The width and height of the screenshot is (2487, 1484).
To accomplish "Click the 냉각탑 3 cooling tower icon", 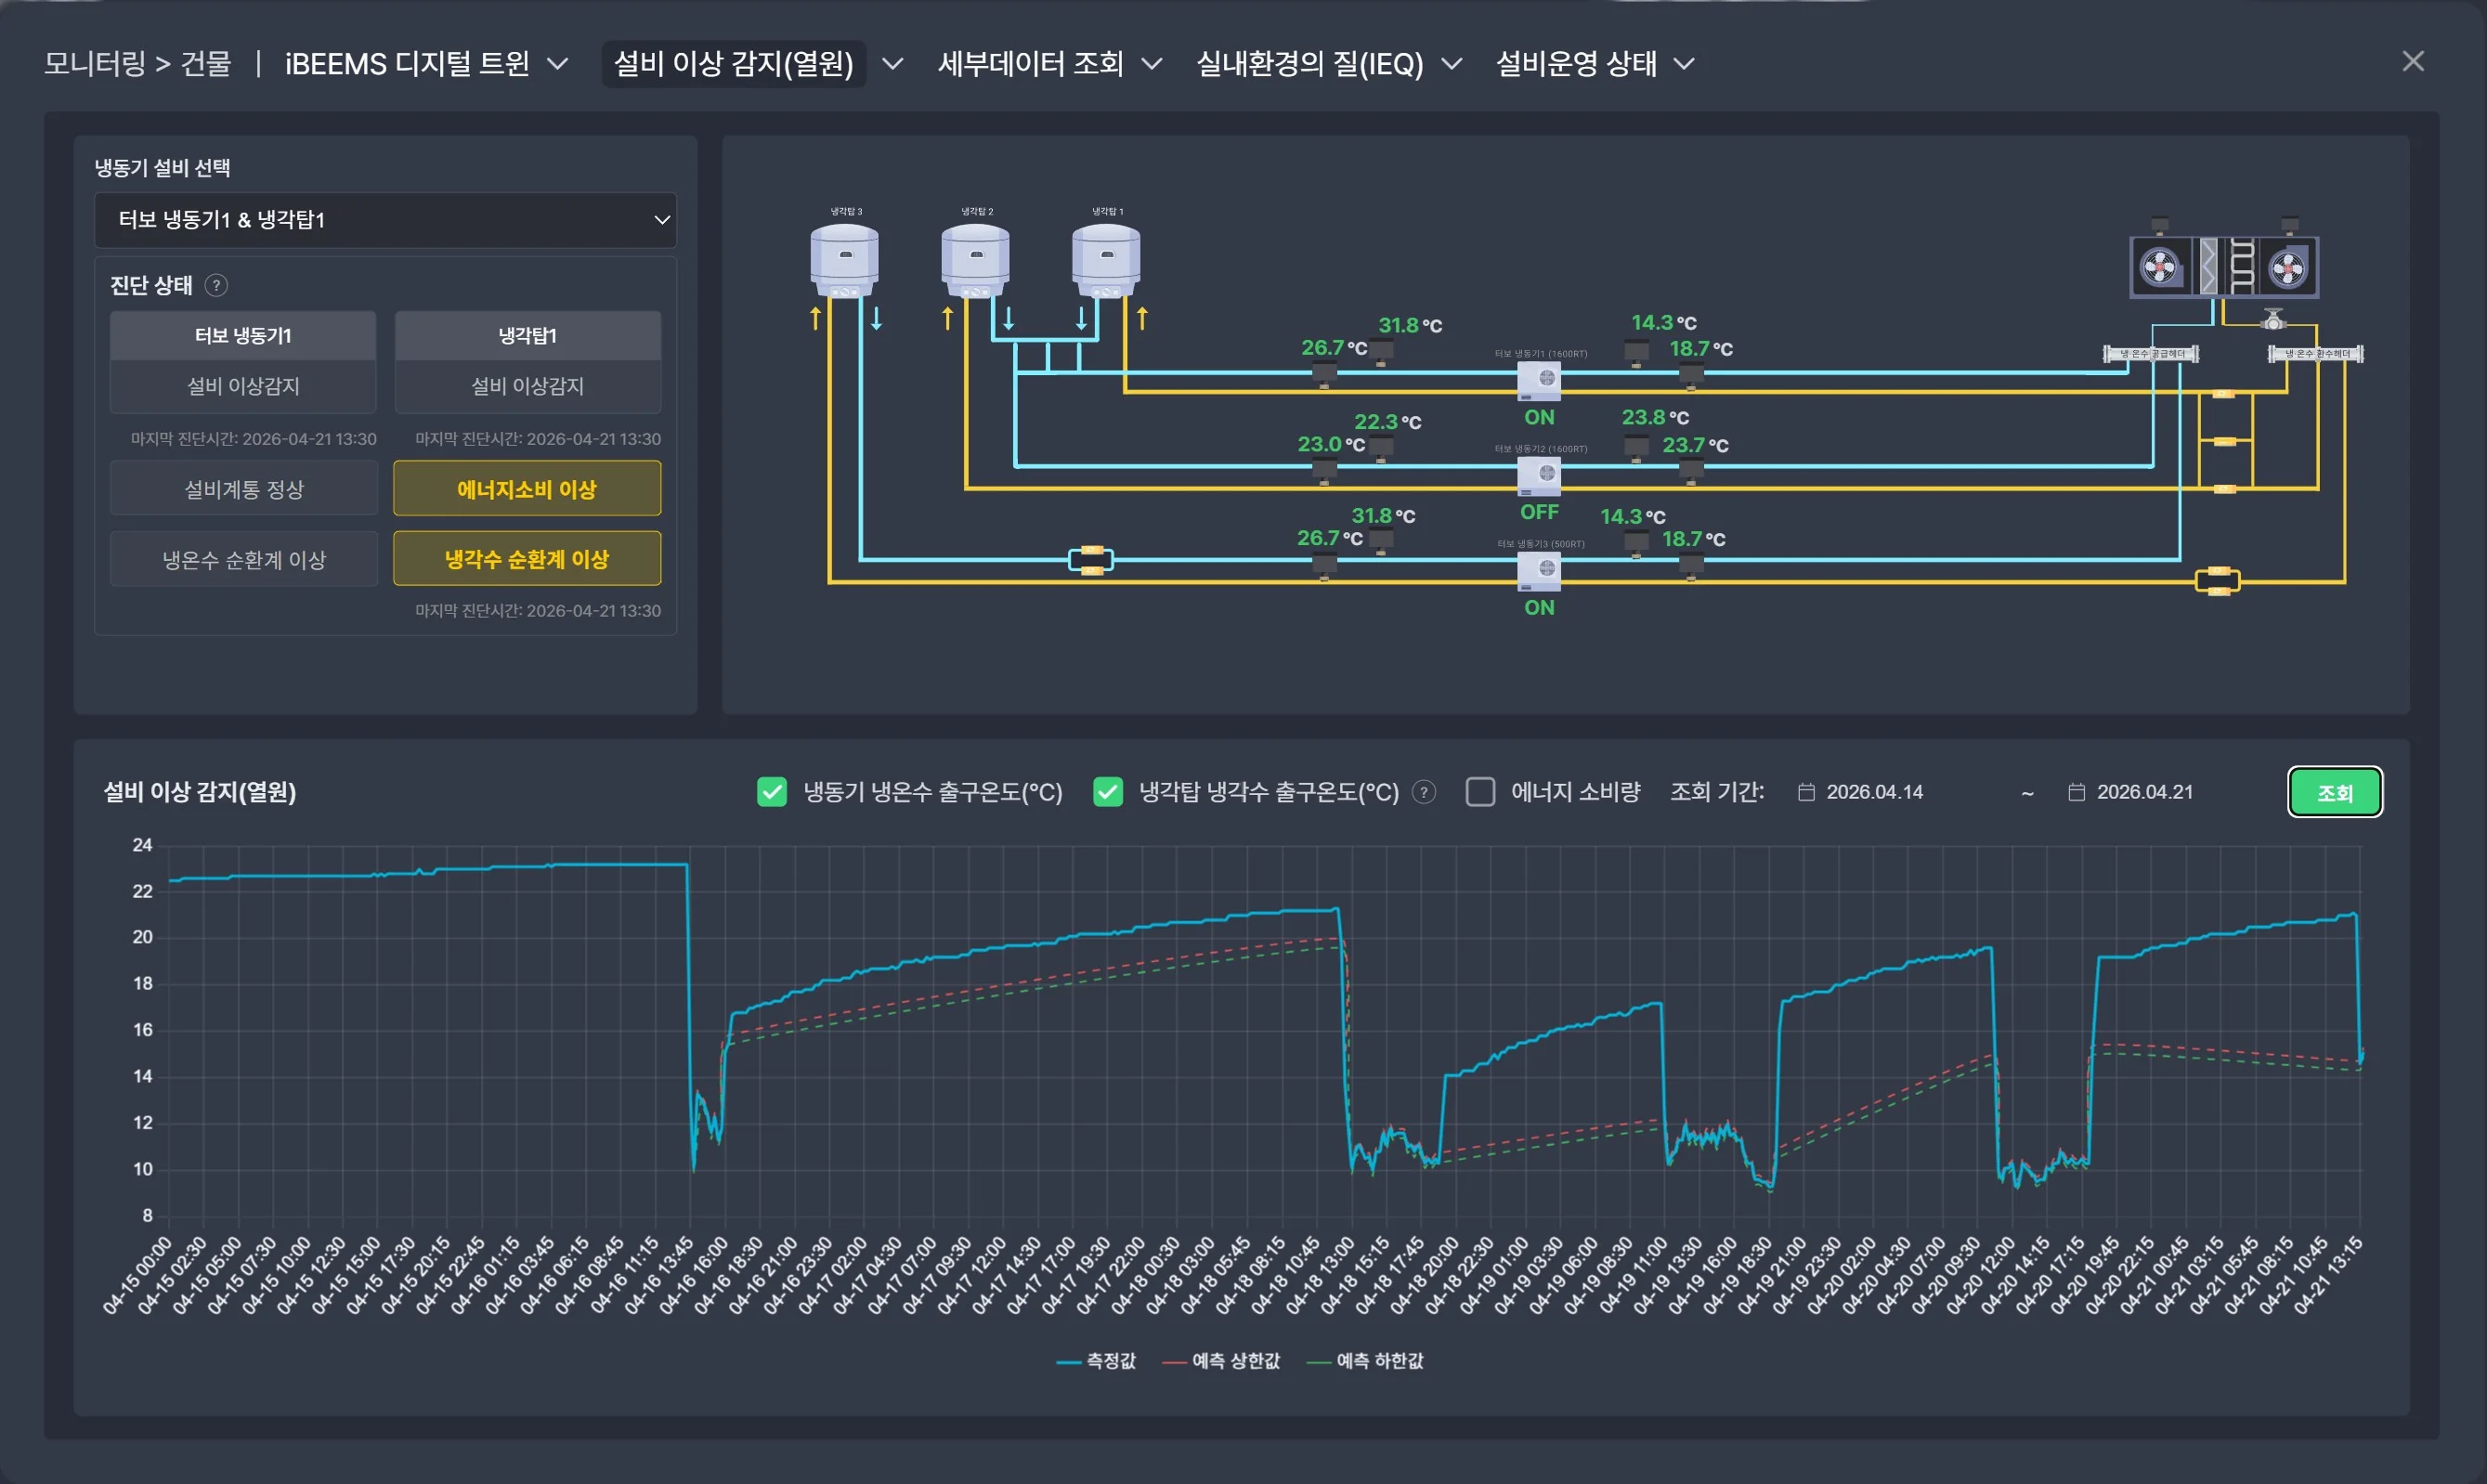I will (844, 260).
